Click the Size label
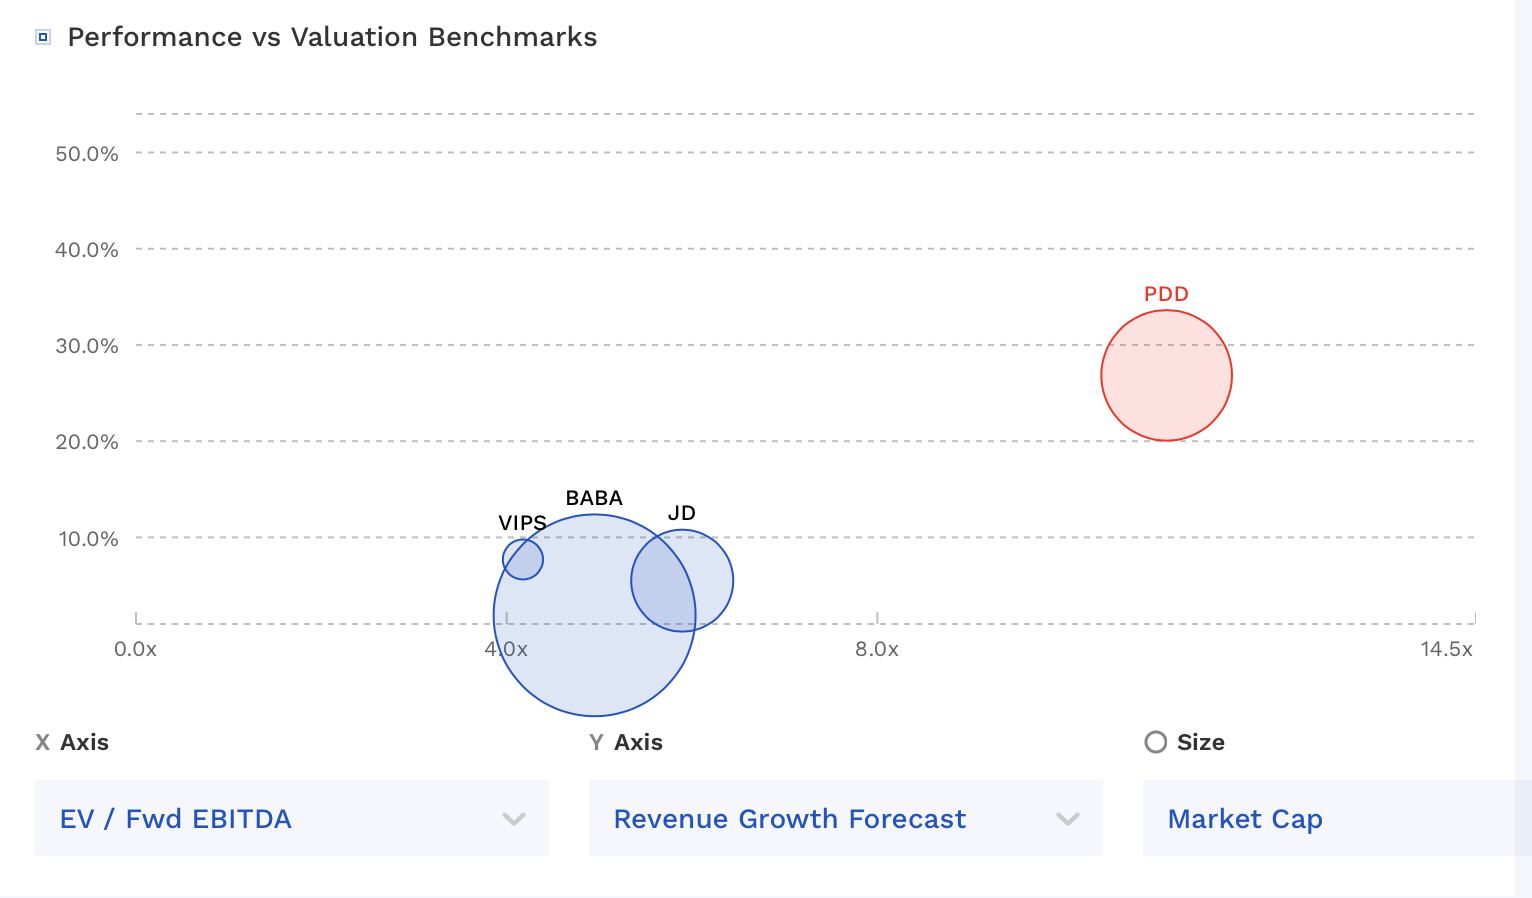The height and width of the screenshot is (898, 1532). 1201,742
